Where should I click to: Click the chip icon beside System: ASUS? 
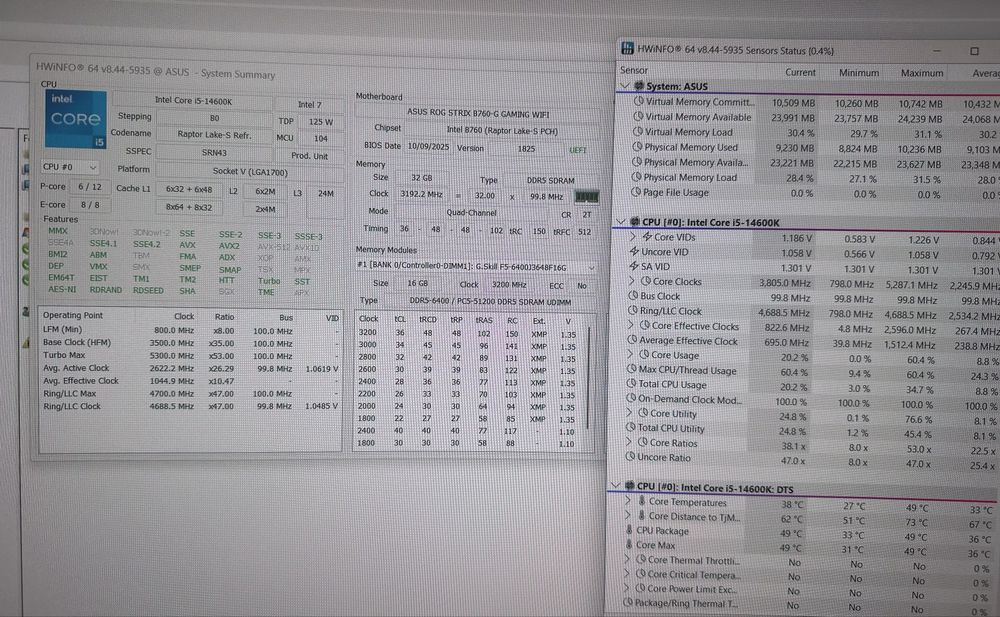pyautogui.click(x=638, y=85)
